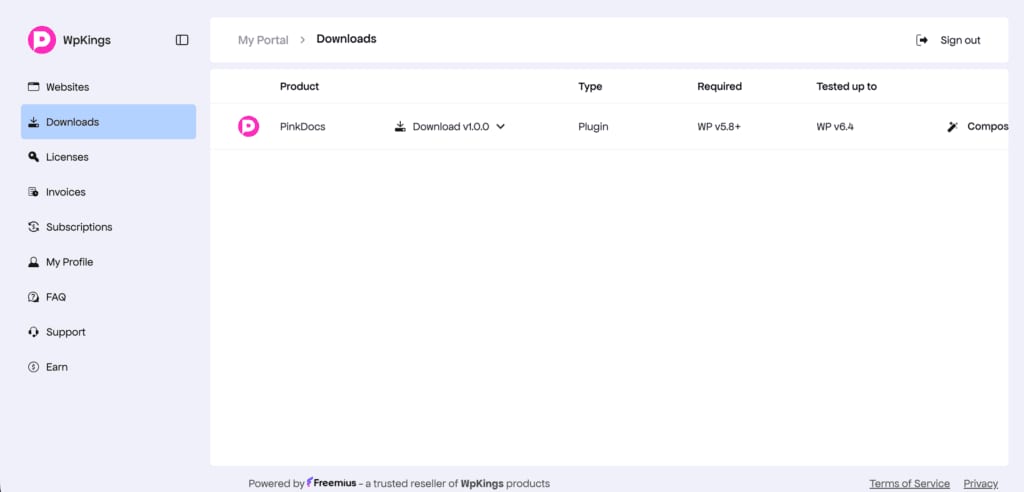Viewport: 1024px width, 492px height.
Task: Click the Support headset icon
Action: pyautogui.click(x=33, y=332)
